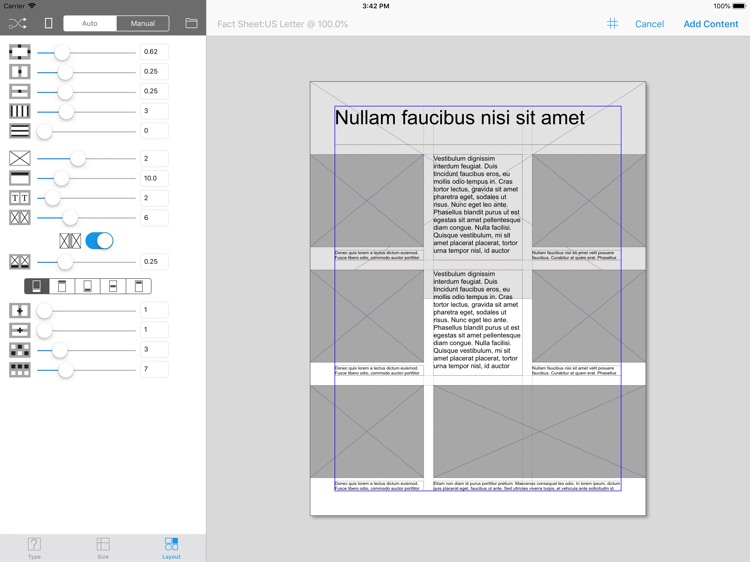Tap the image spacing icon beside 0.25
The image size is (750, 562).
(x=20, y=262)
